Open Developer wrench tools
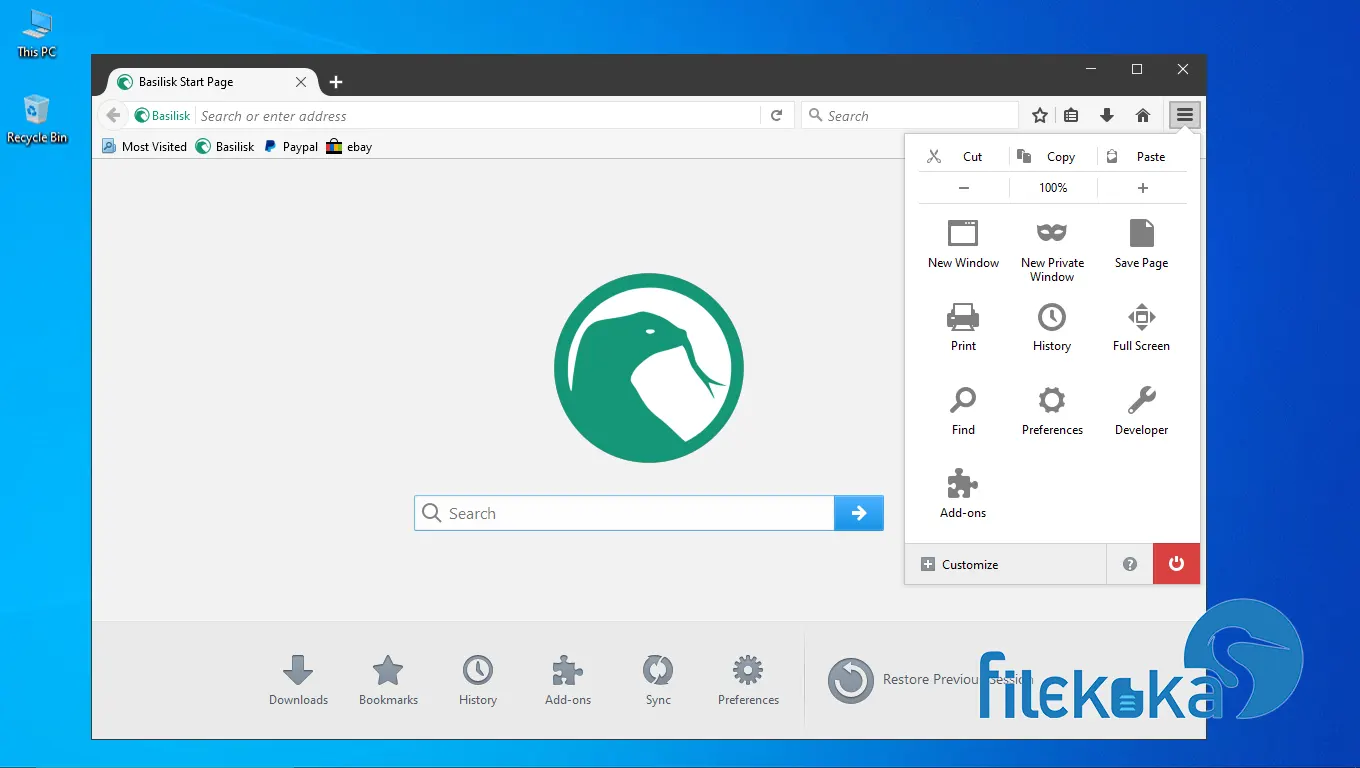 tap(1141, 411)
